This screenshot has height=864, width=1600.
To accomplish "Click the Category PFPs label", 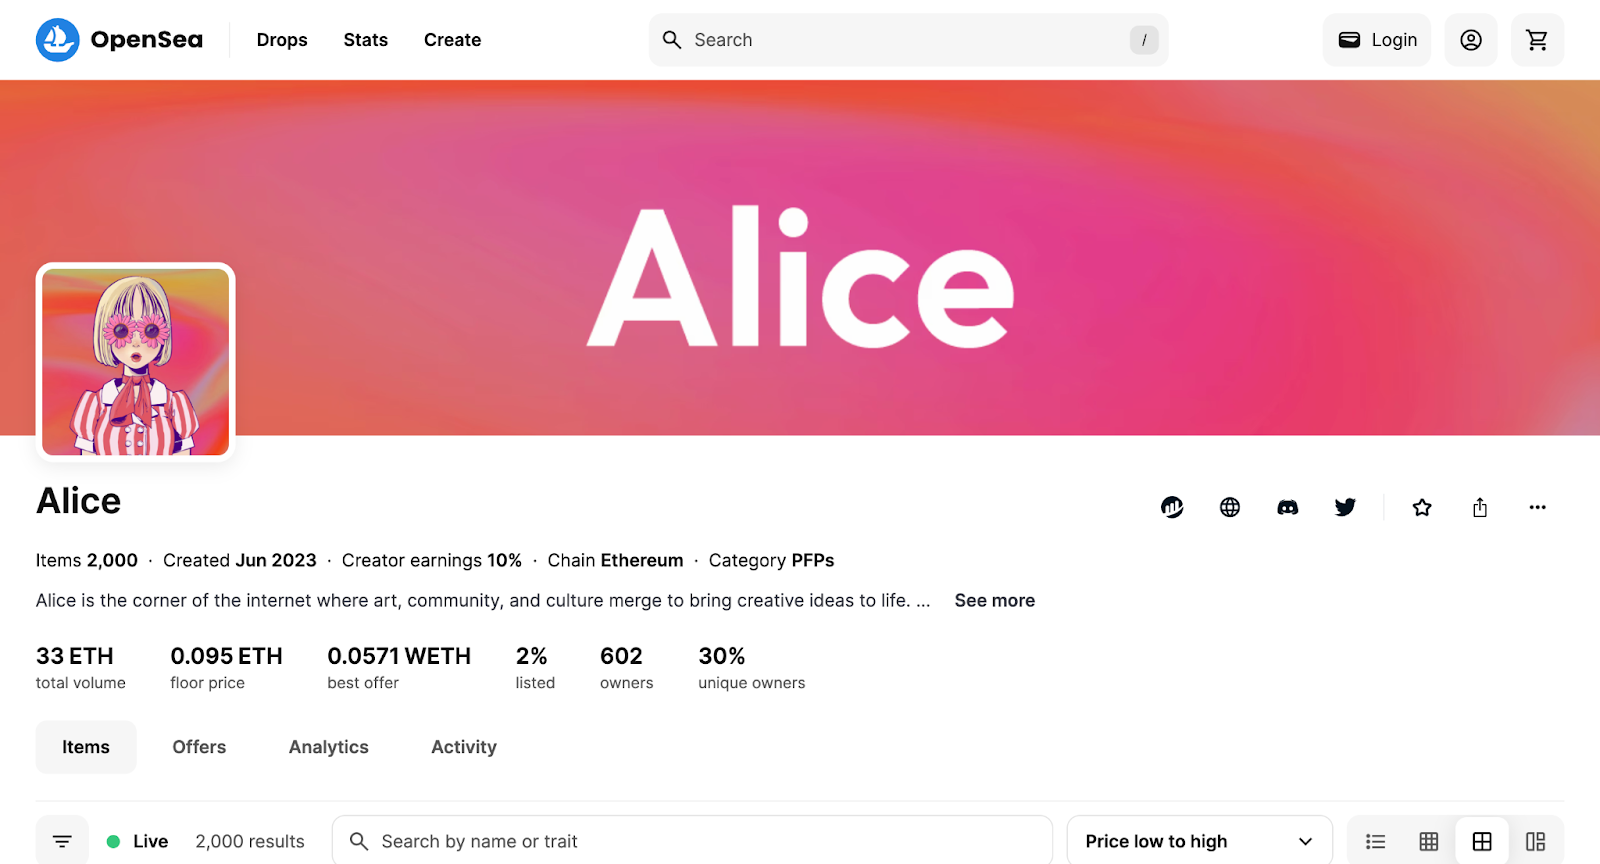I will (771, 560).
